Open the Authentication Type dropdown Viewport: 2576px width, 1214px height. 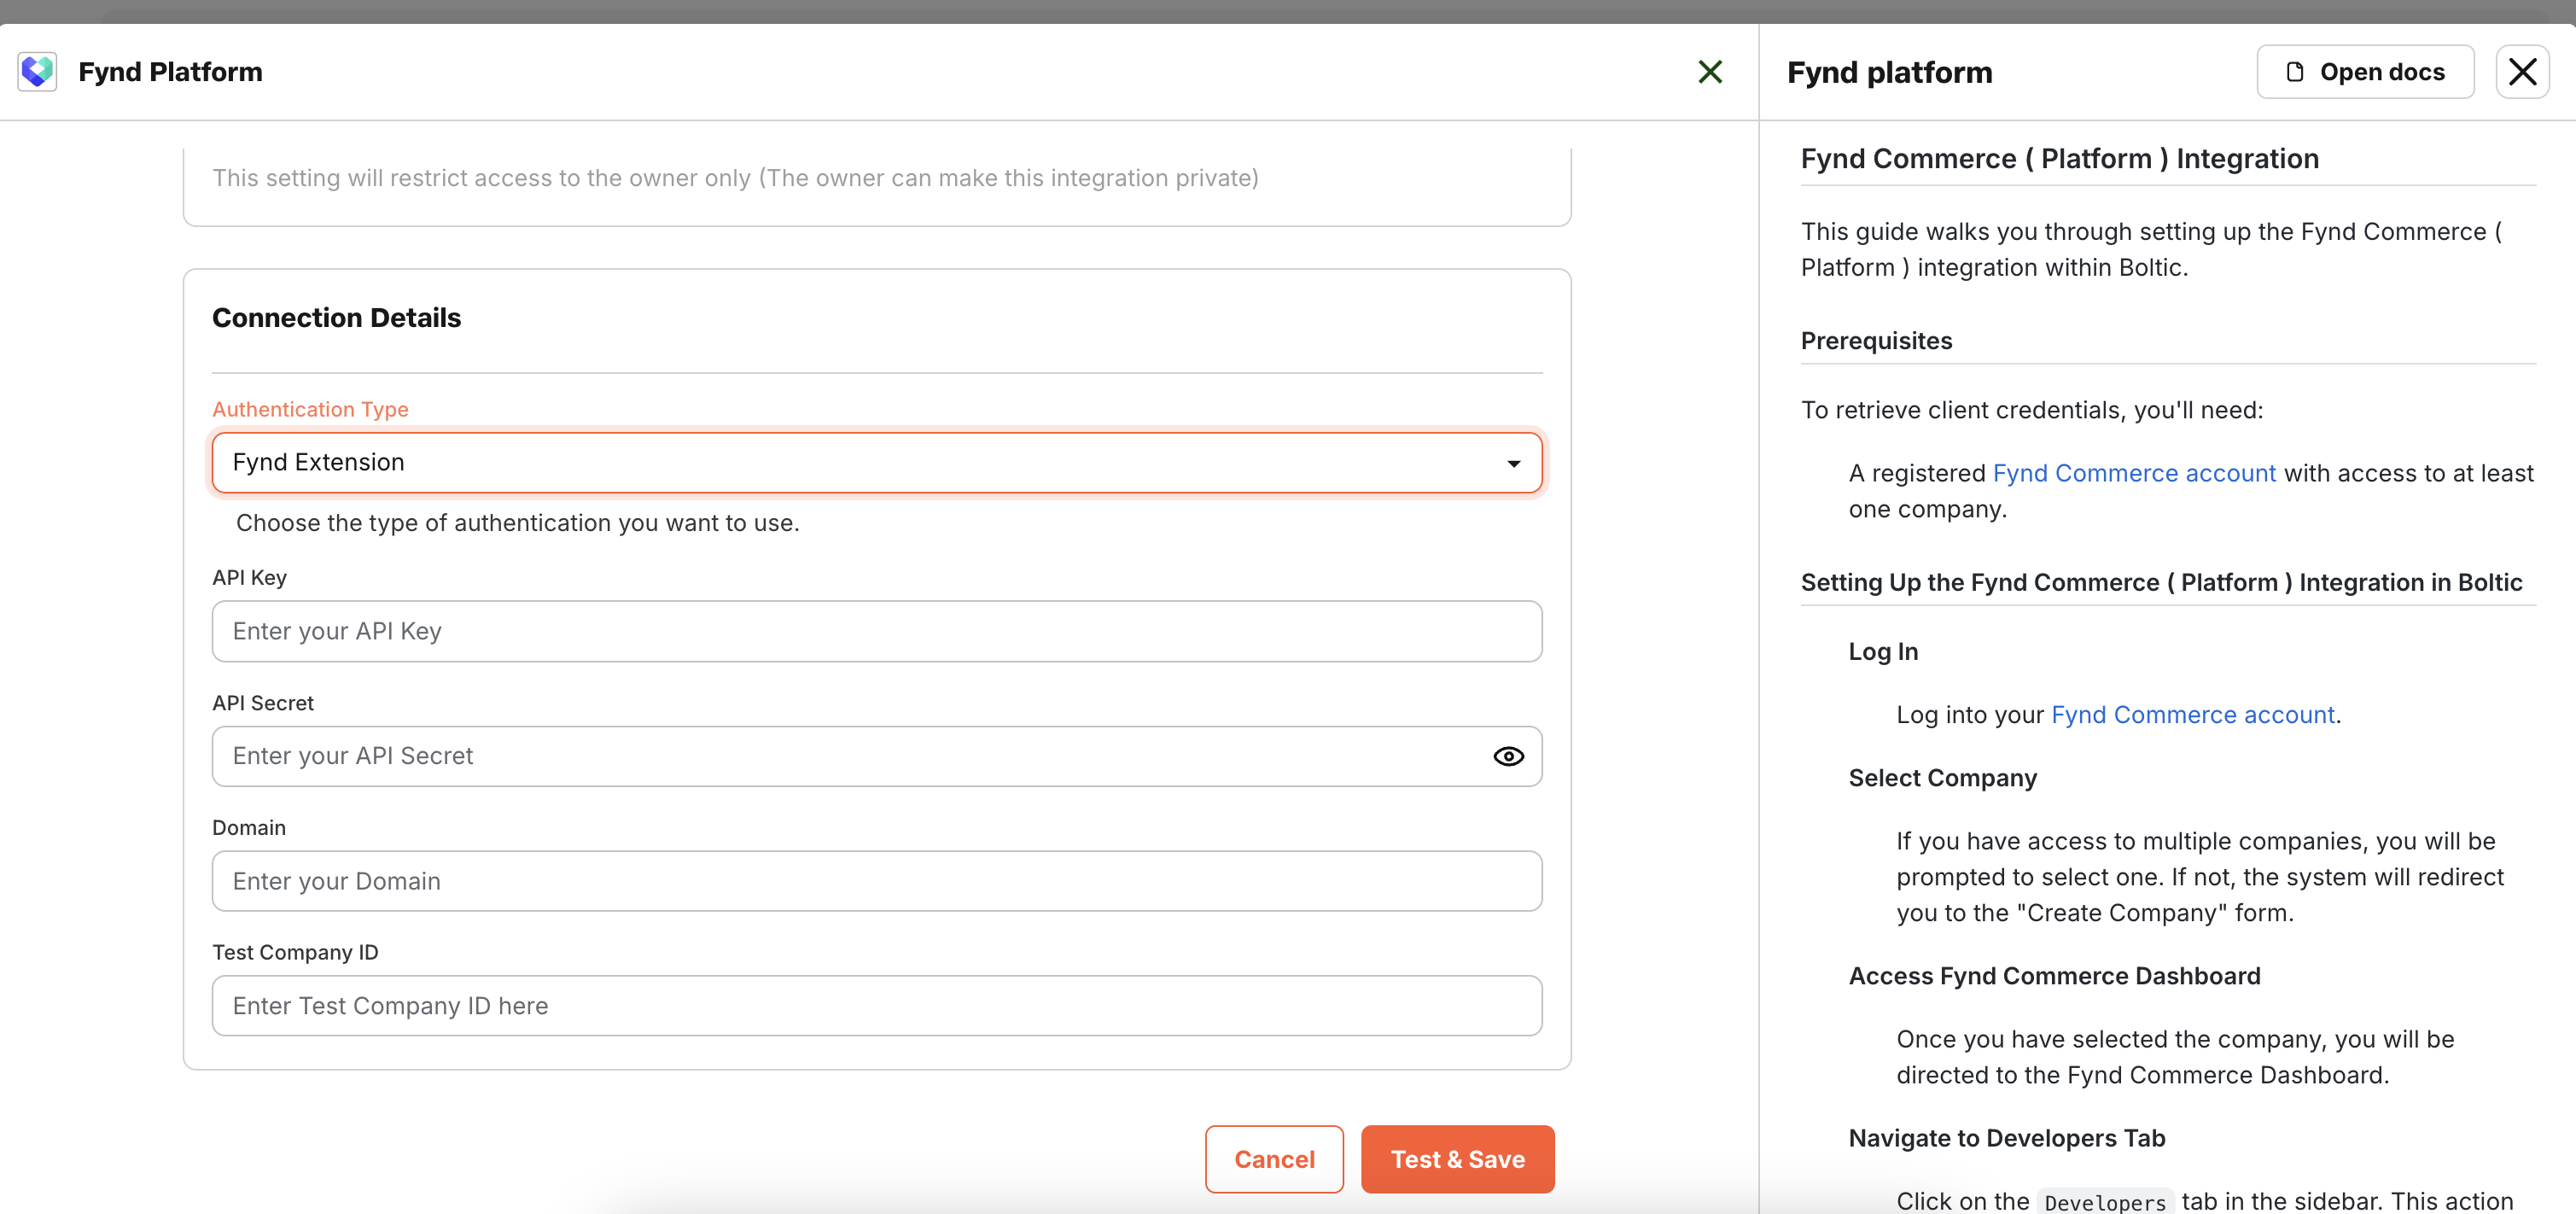pos(876,462)
